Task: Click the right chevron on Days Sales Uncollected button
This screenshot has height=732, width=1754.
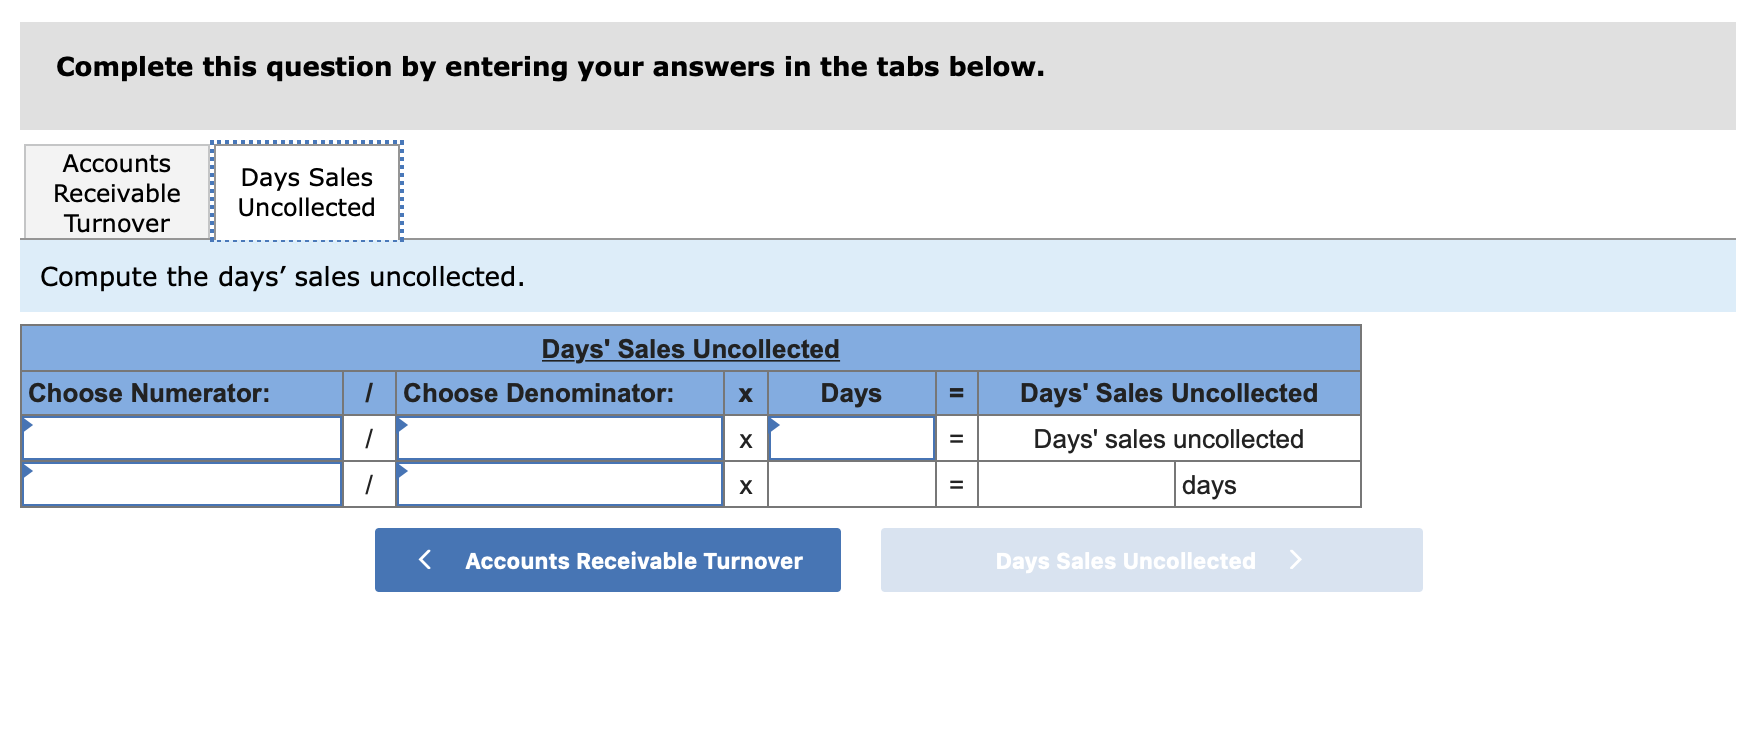Action: pyautogui.click(x=1297, y=560)
